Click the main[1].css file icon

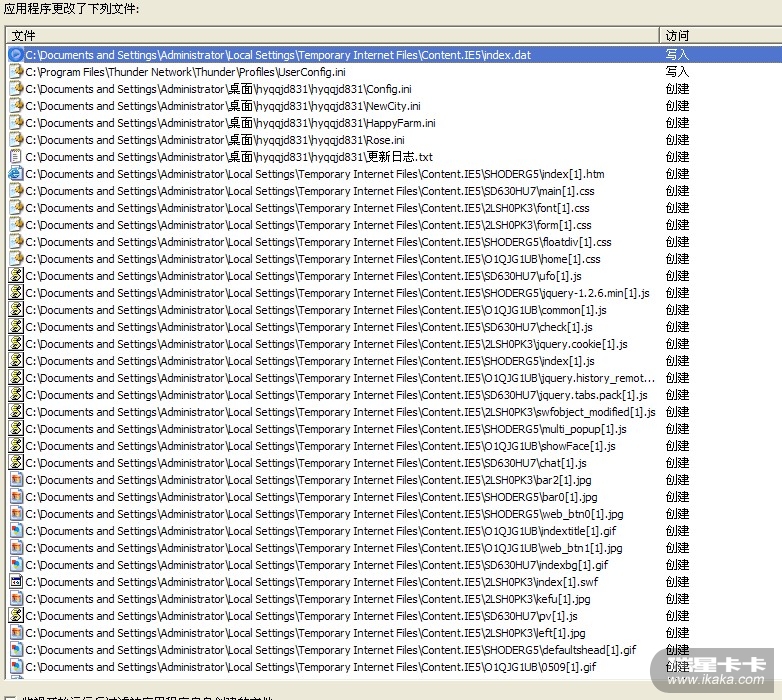[x=16, y=190]
